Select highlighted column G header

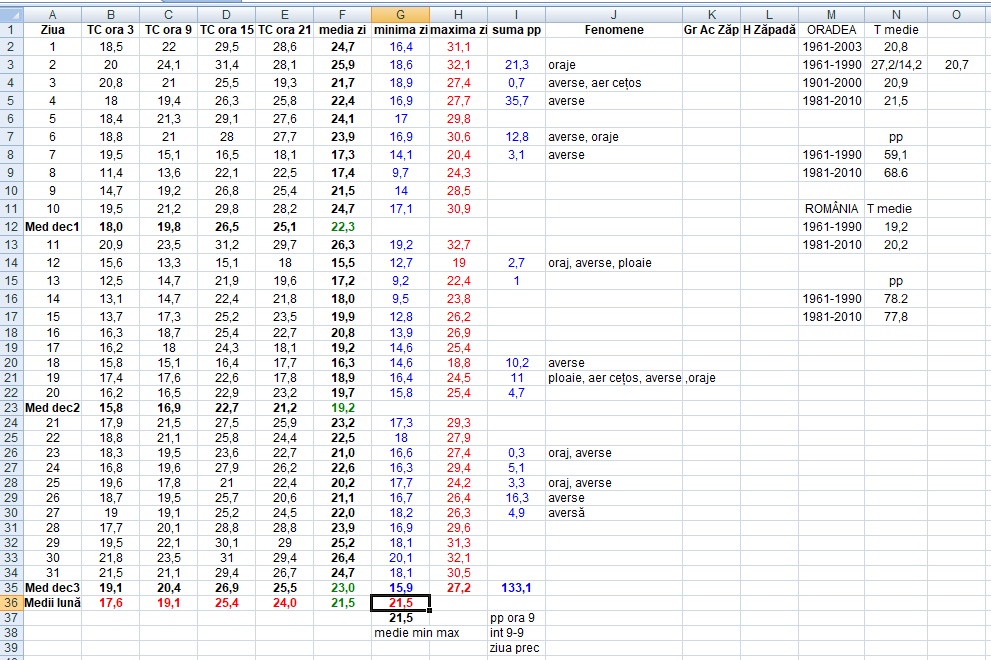click(x=400, y=15)
